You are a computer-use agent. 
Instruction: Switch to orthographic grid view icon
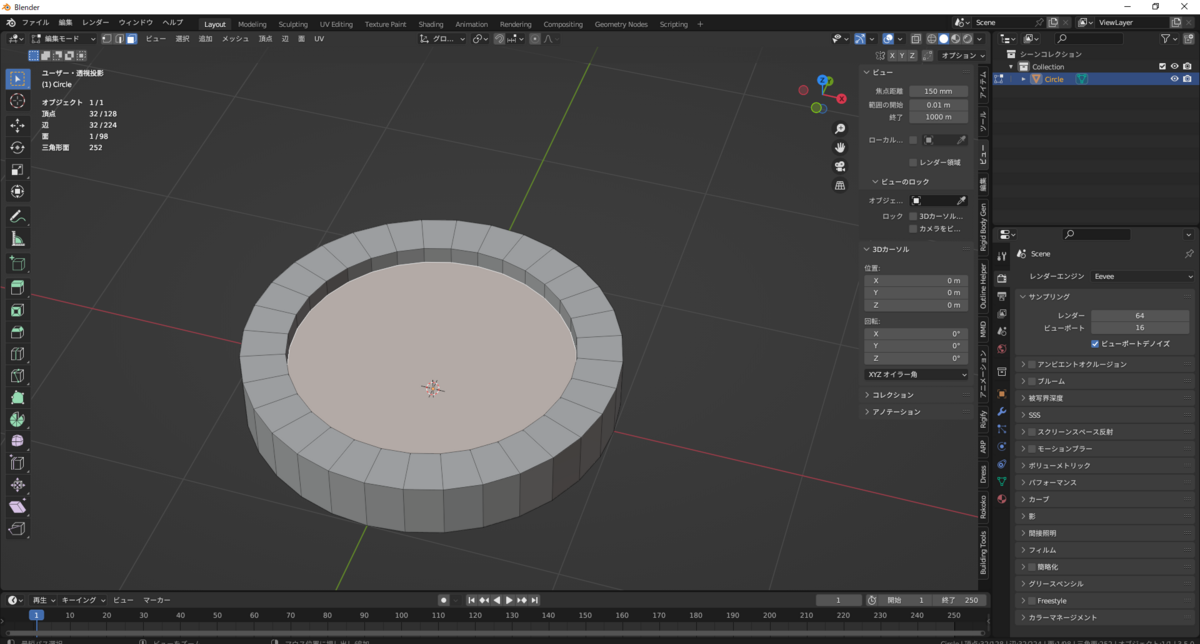pos(840,185)
